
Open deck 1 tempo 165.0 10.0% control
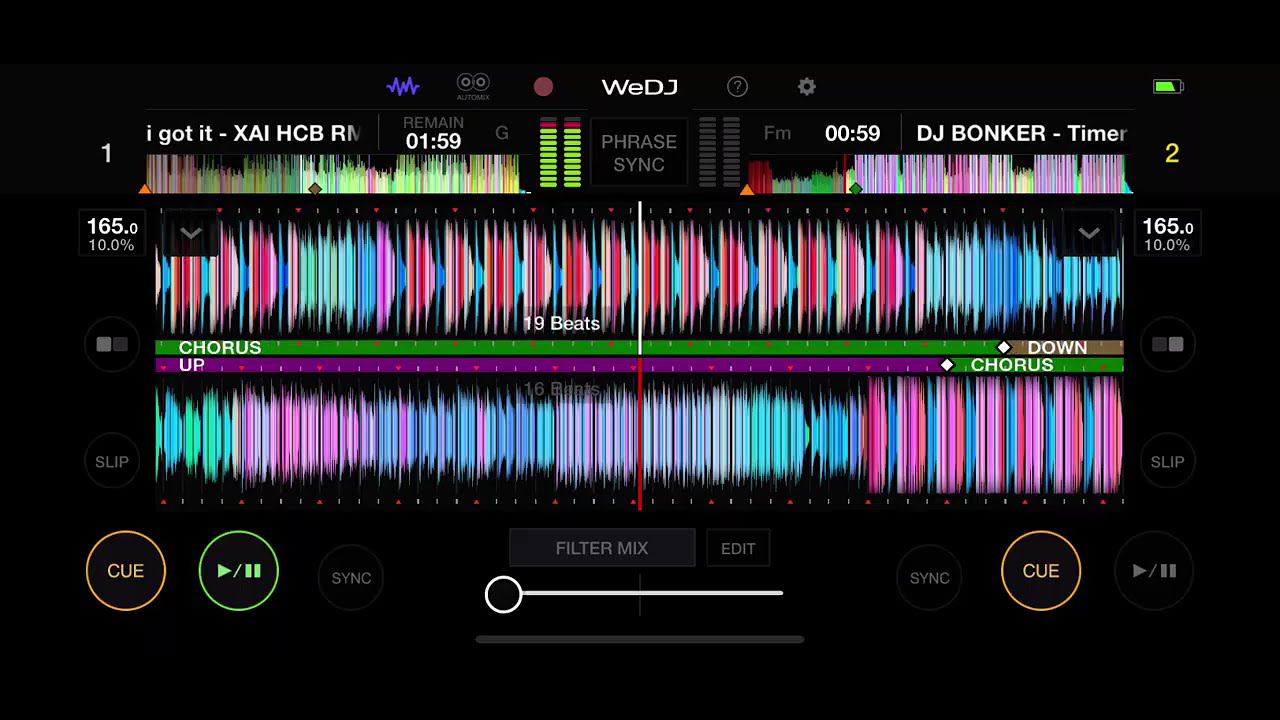(112, 235)
